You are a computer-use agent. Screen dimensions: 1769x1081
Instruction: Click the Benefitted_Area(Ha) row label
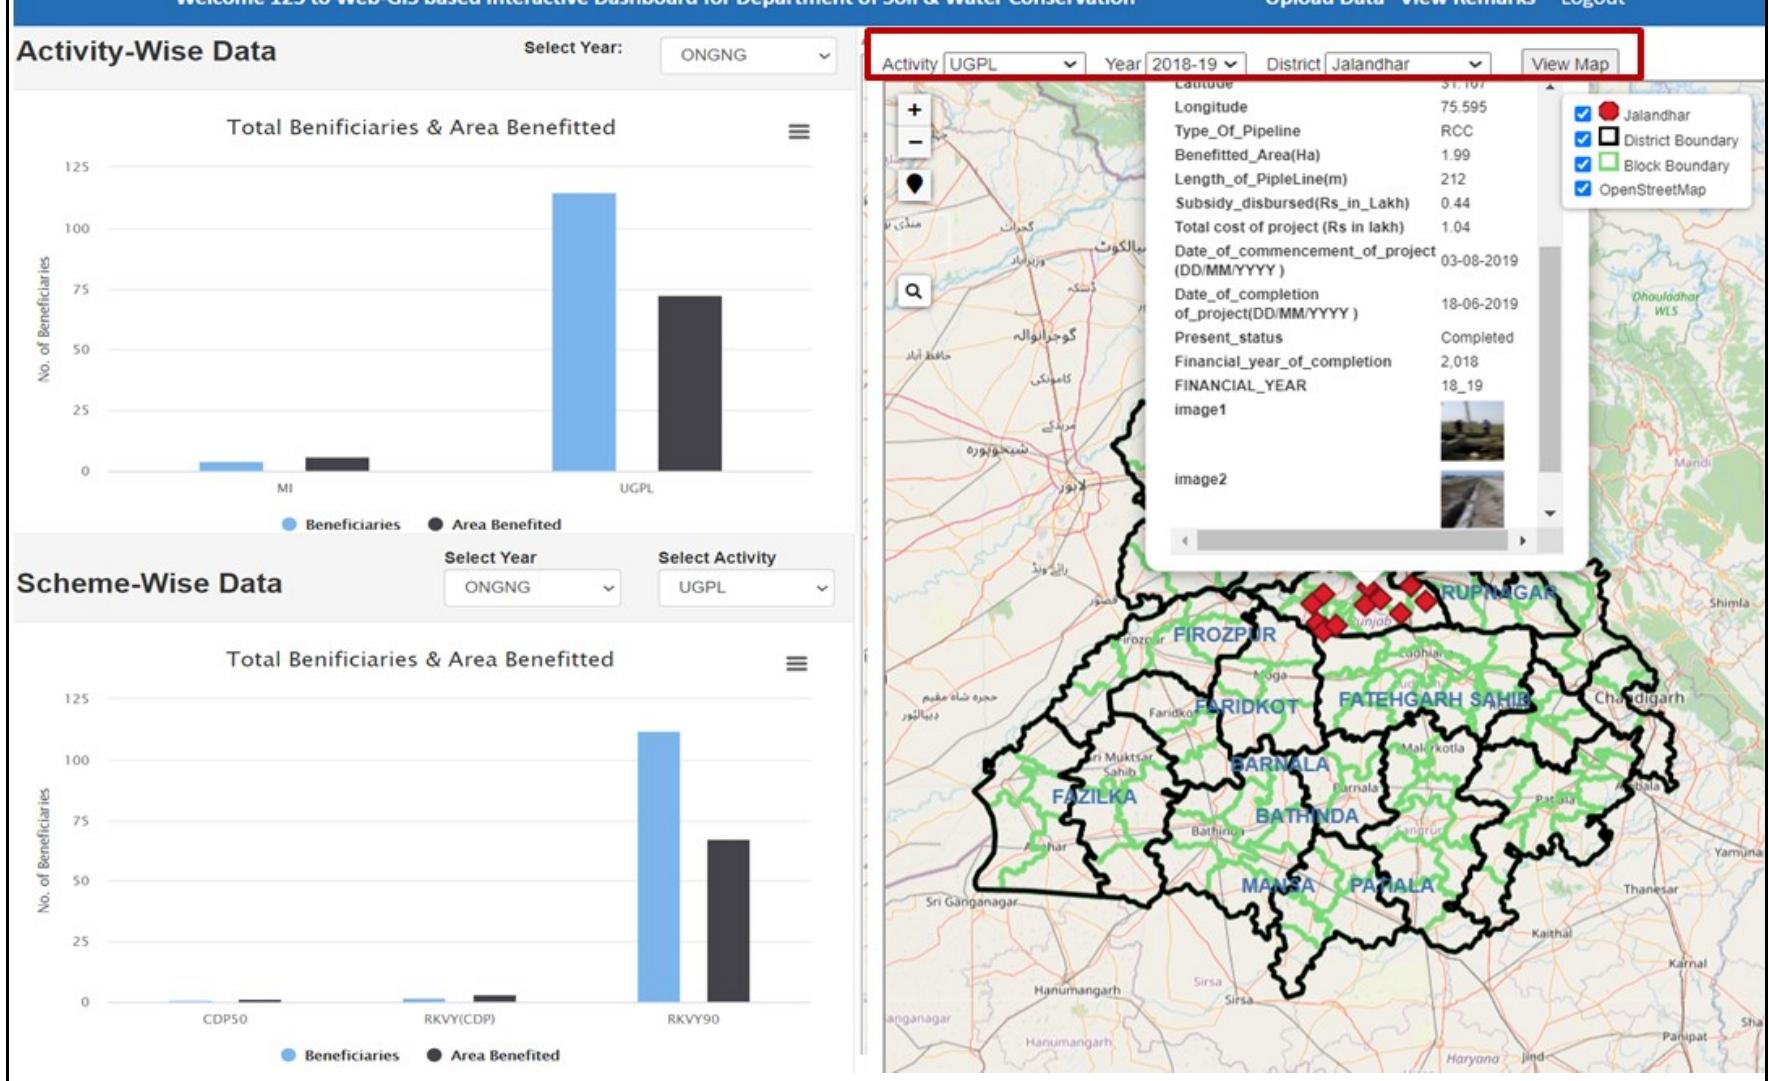(1247, 155)
